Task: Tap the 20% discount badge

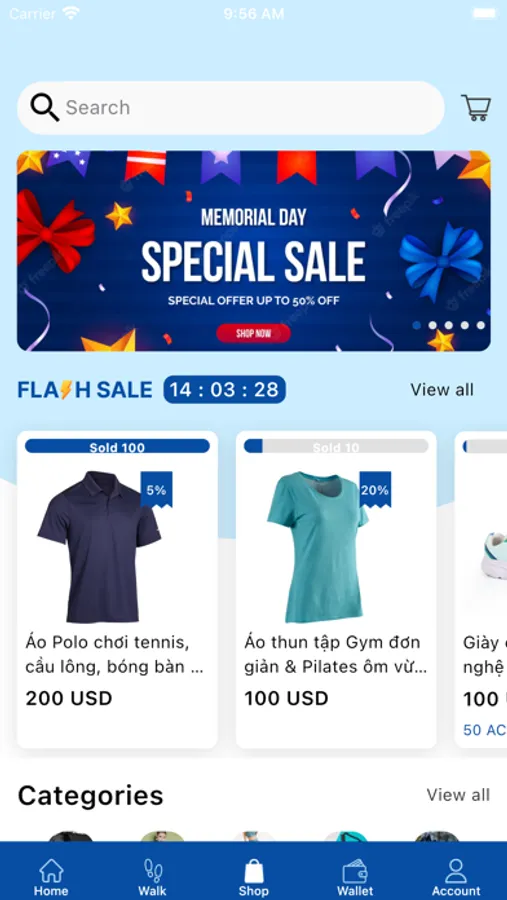Action: pos(375,490)
